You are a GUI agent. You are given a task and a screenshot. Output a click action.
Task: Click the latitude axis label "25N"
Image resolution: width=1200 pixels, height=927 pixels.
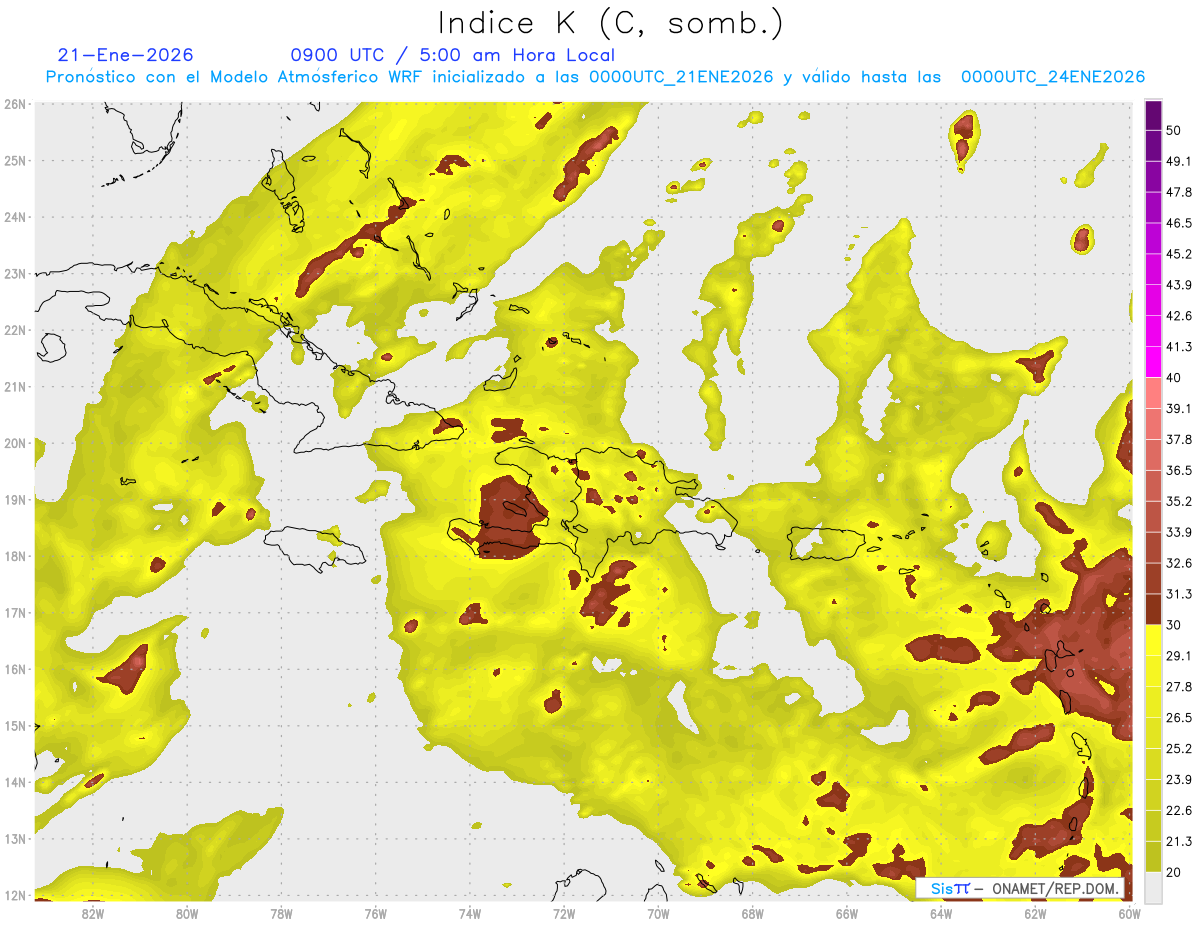pyautogui.click(x=15, y=160)
